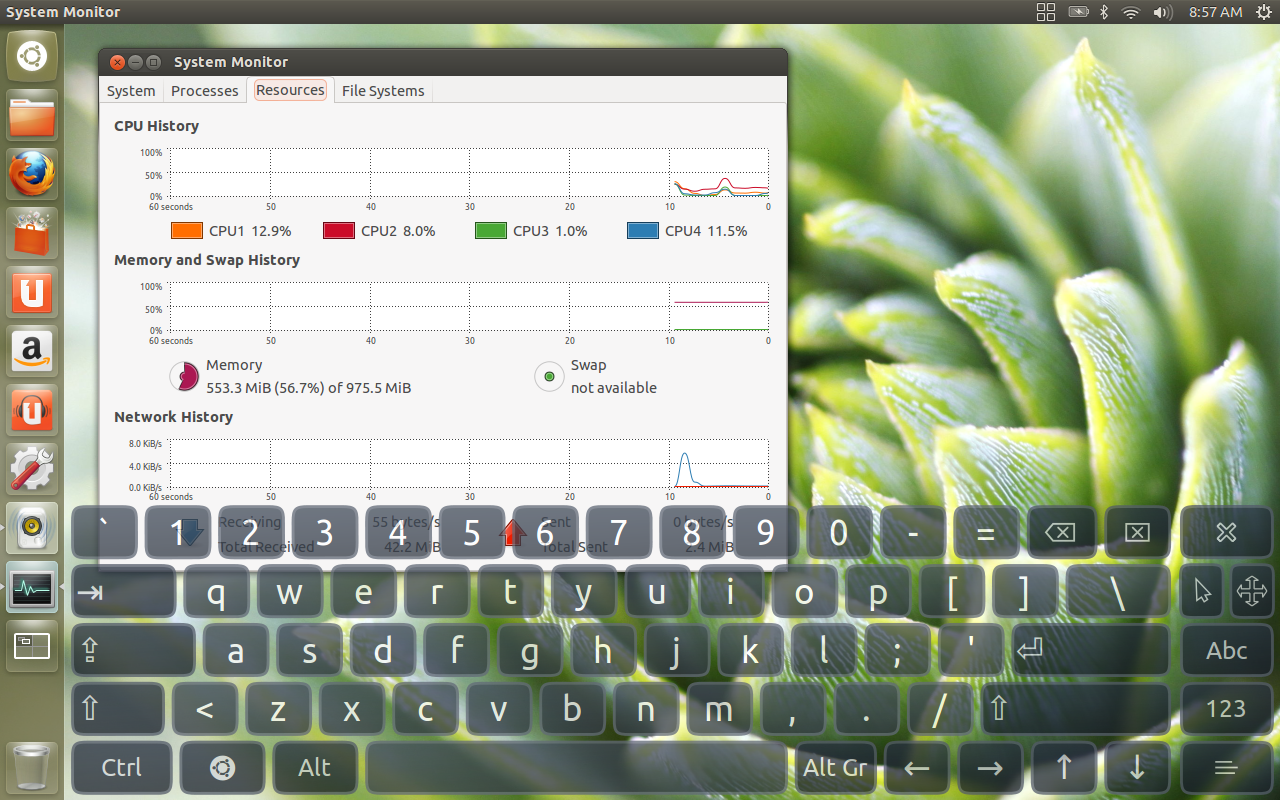The width and height of the screenshot is (1280, 800).
Task: Open the Amazon launcher icon
Action: coord(32,352)
